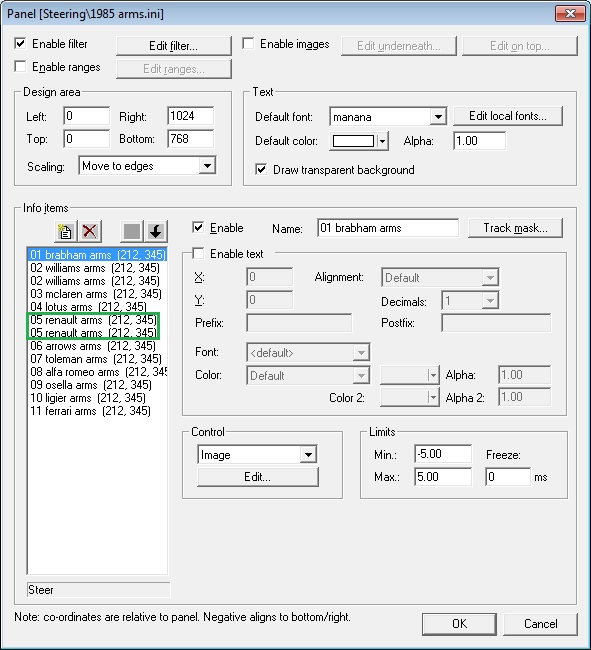
Task: Select 09 osella arms entry
Action: (x=97, y=385)
